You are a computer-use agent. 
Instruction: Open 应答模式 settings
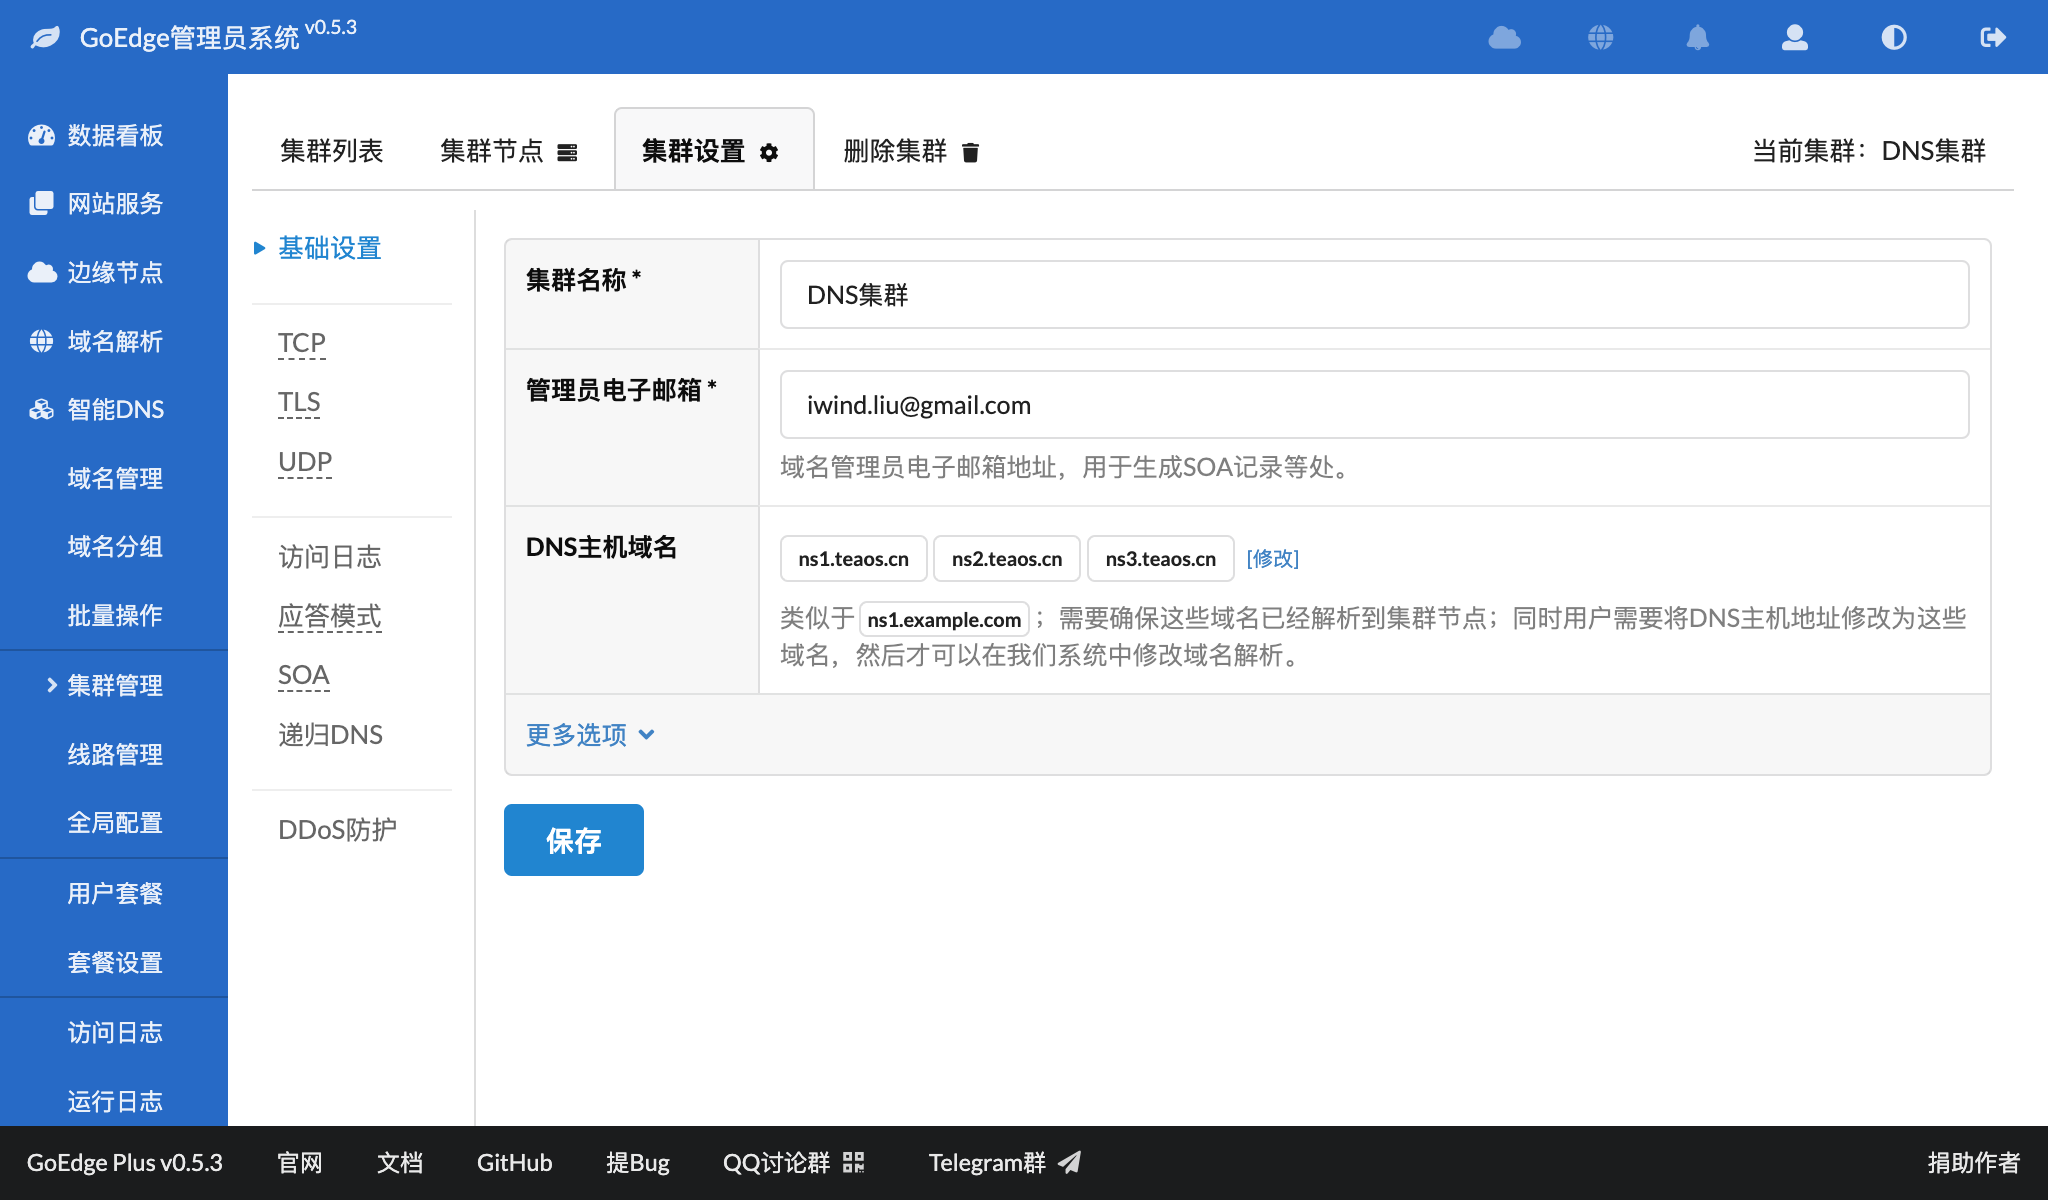click(x=330, y=616)
